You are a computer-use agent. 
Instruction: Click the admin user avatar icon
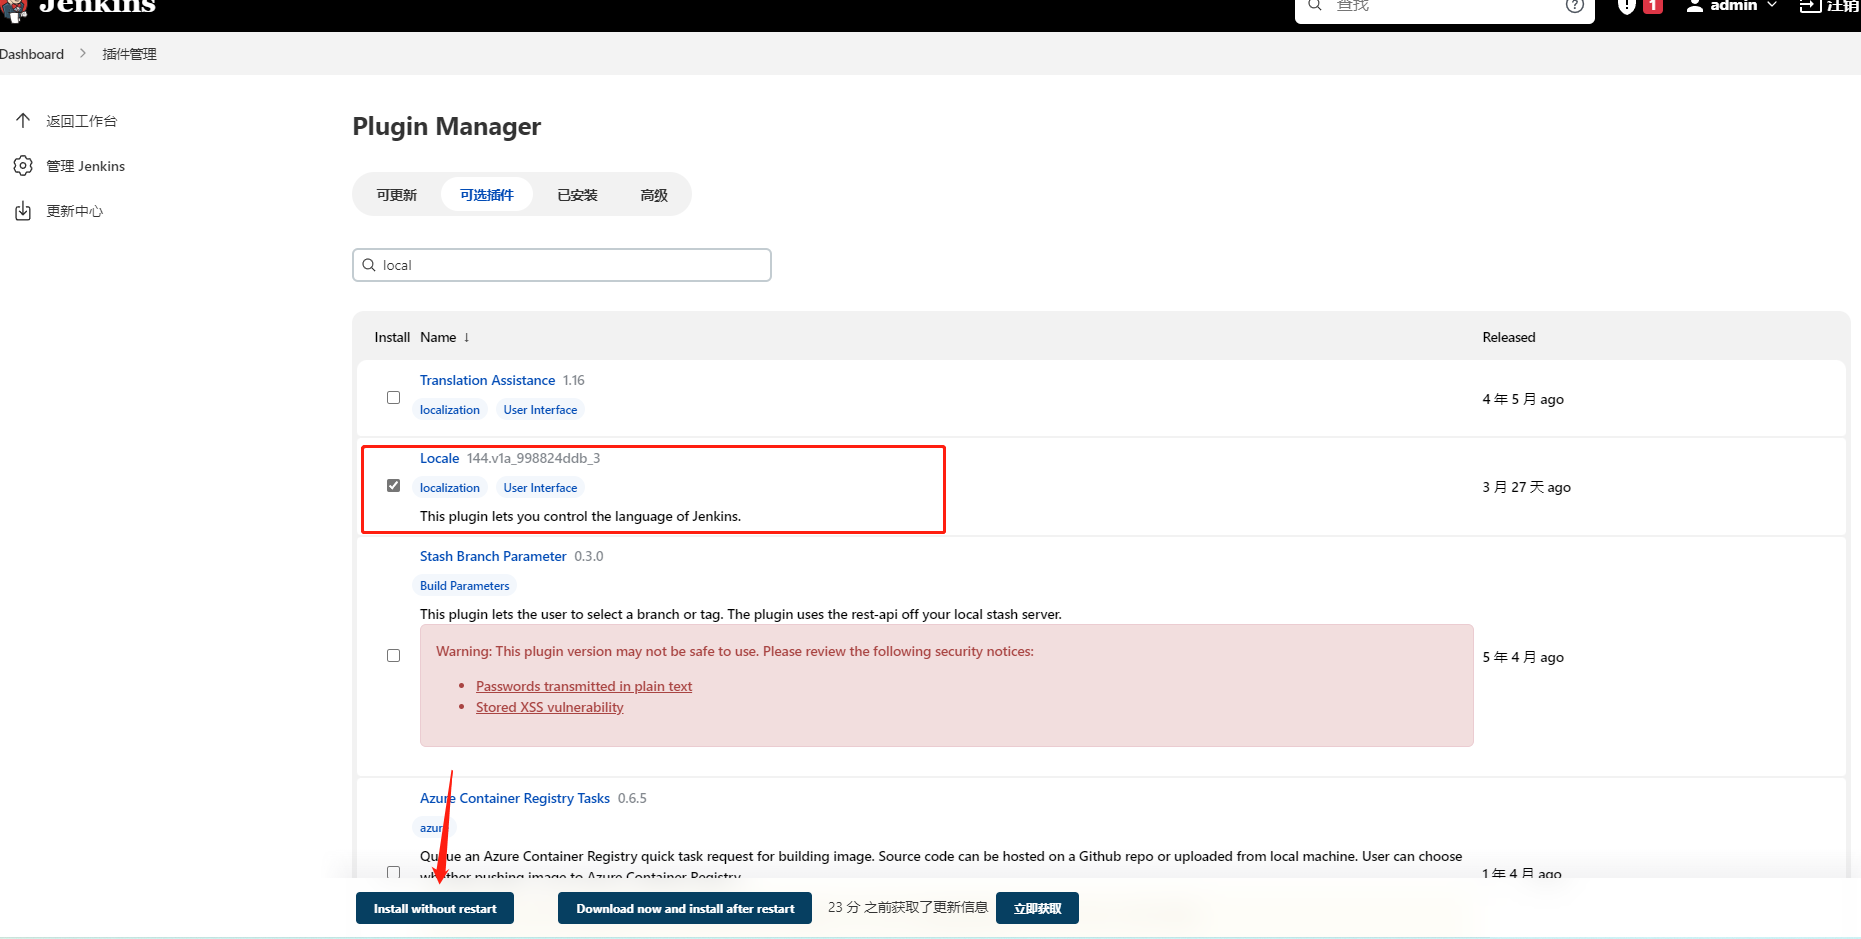pos(1695,6)
